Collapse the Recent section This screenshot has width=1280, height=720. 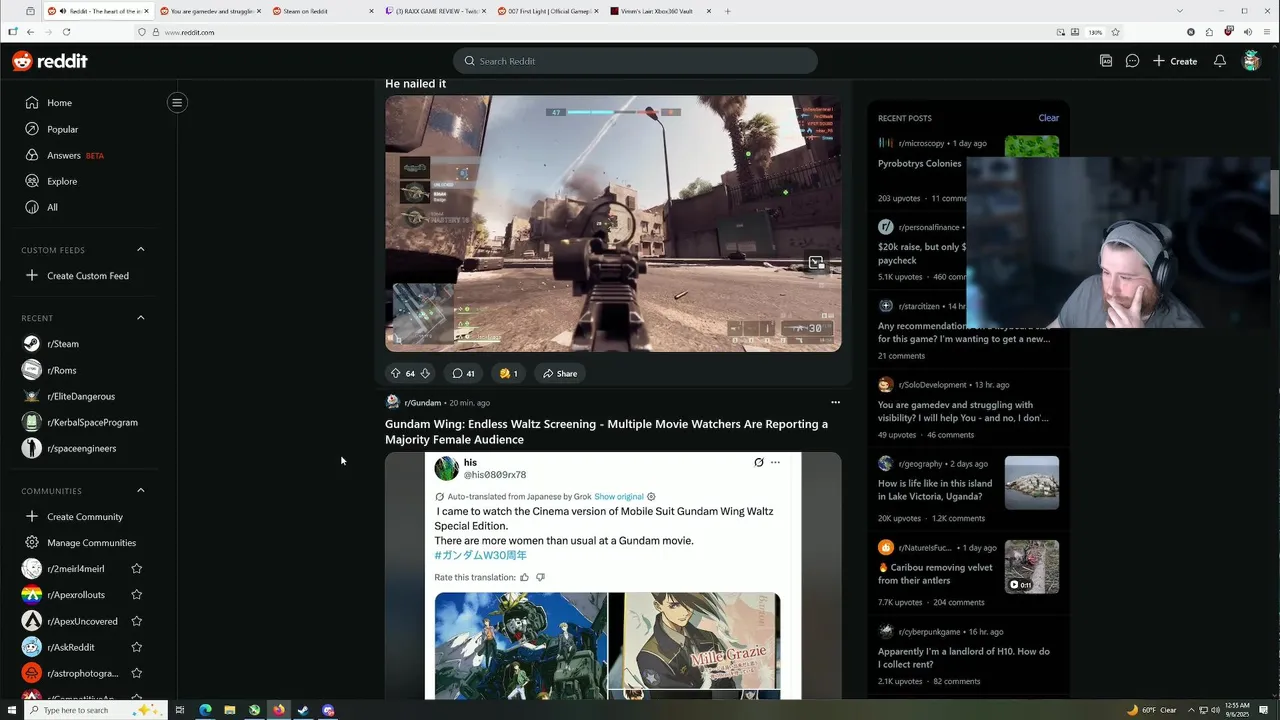141,317
